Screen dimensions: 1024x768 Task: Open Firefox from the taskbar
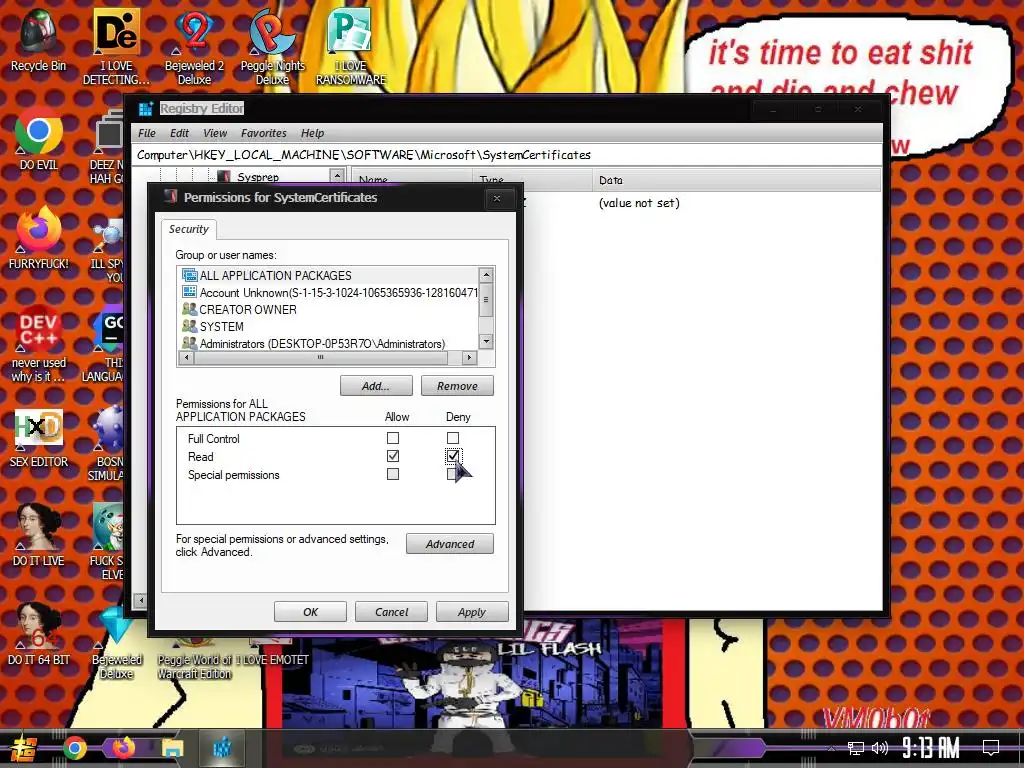pyautogui.click(x=123, y=748)
